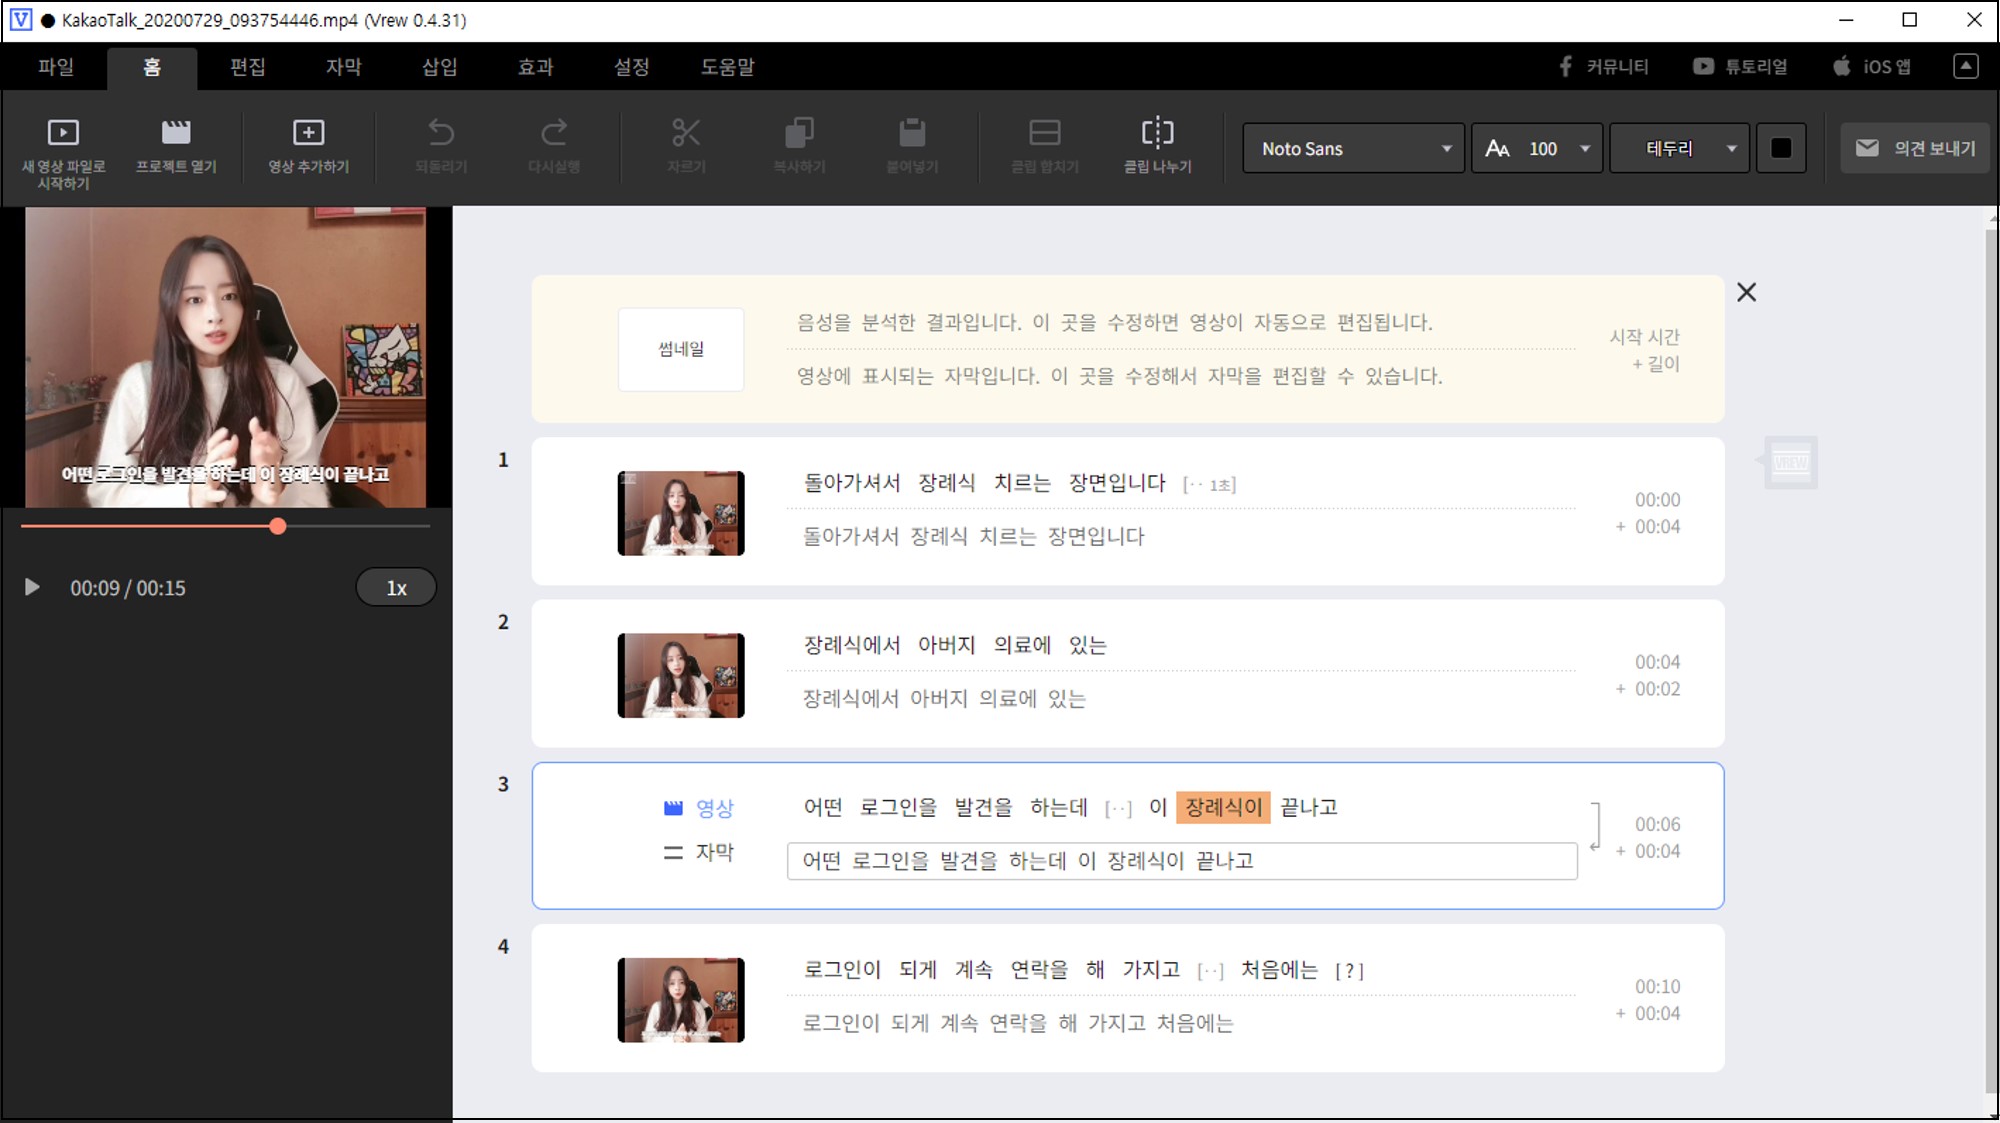Pick the black subtitle color swatch
Viewport: 2000px width, 1123px height.
pyautogui.click(x=1781, y=148)
